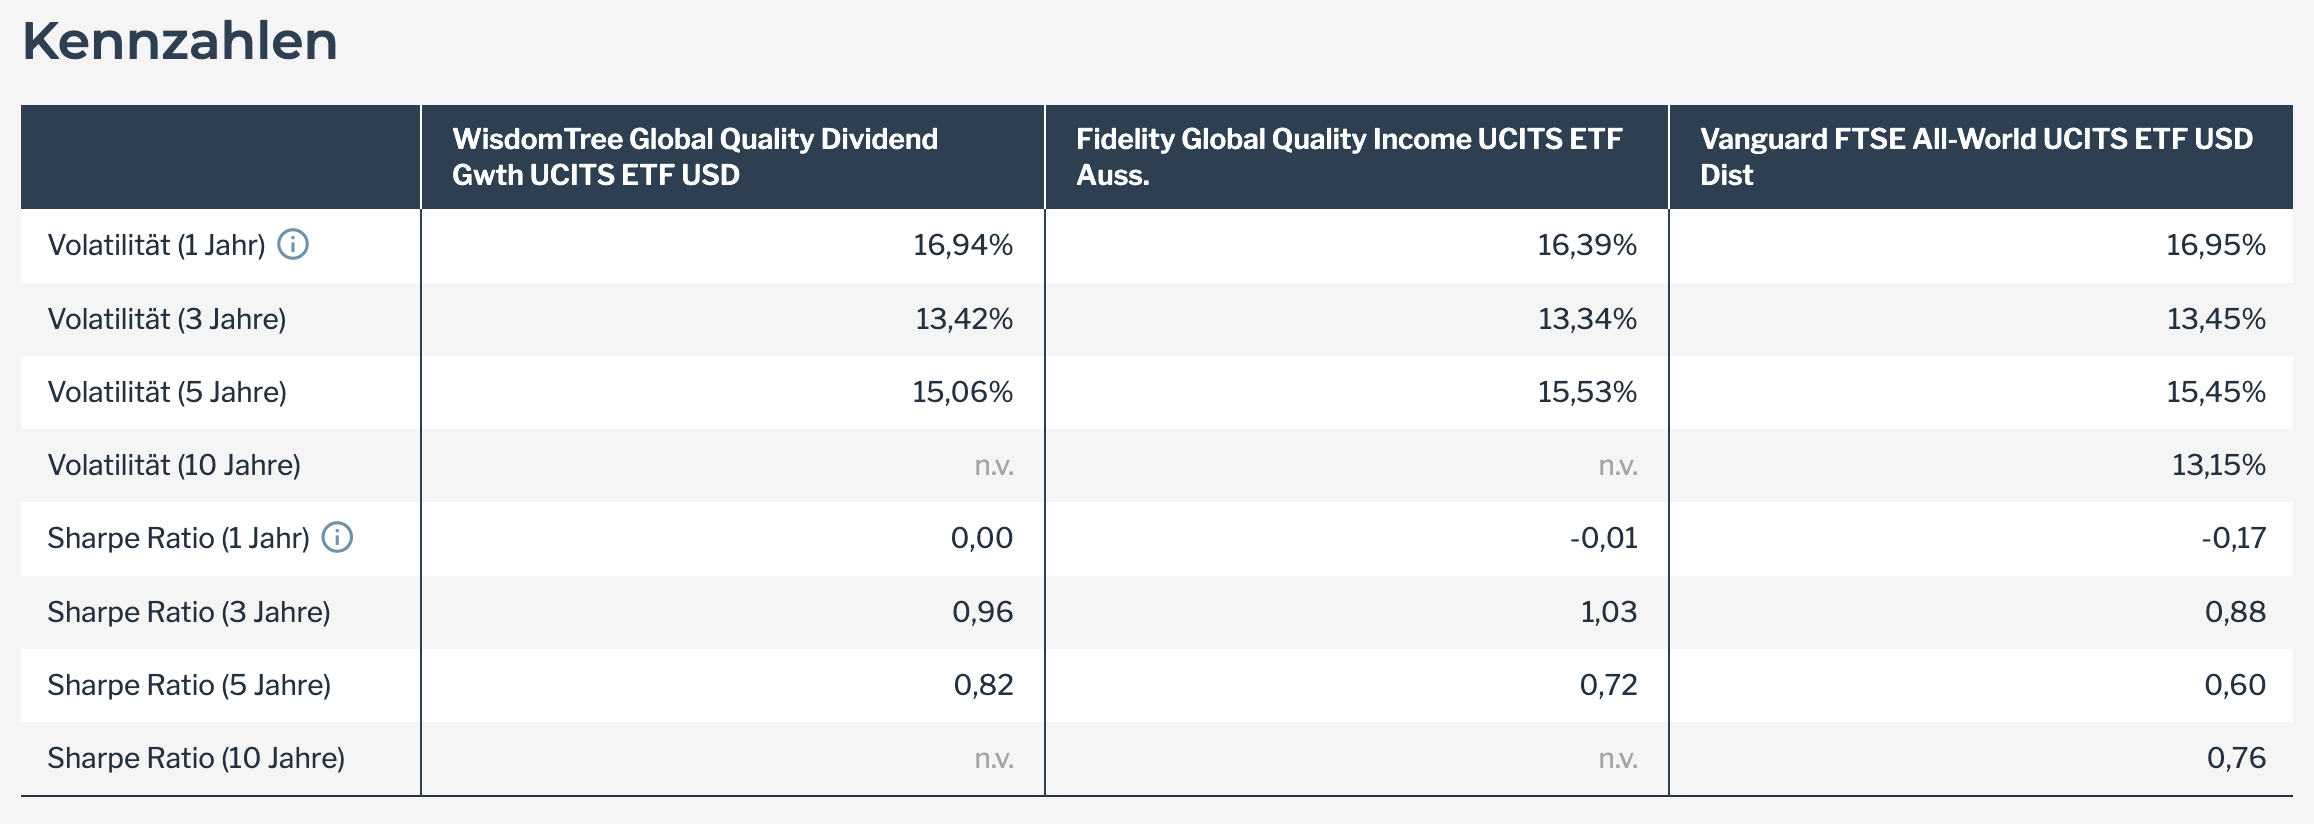Click Vanguard's 0,76 ten-year Sharpe ratio
This screenshot has height=824, width=2314.
pos(2236,758)
